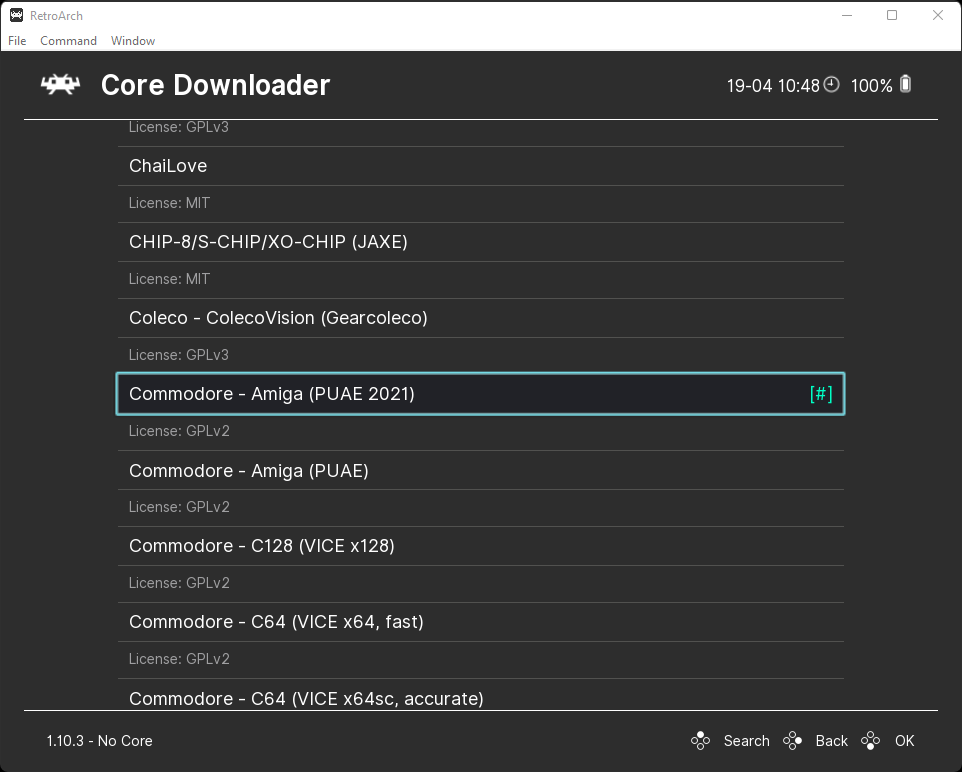Select Commodore - C128 (VICE x128) core
Image resolution: width=962 pixels, height=772 pixels.
point(481,546)
